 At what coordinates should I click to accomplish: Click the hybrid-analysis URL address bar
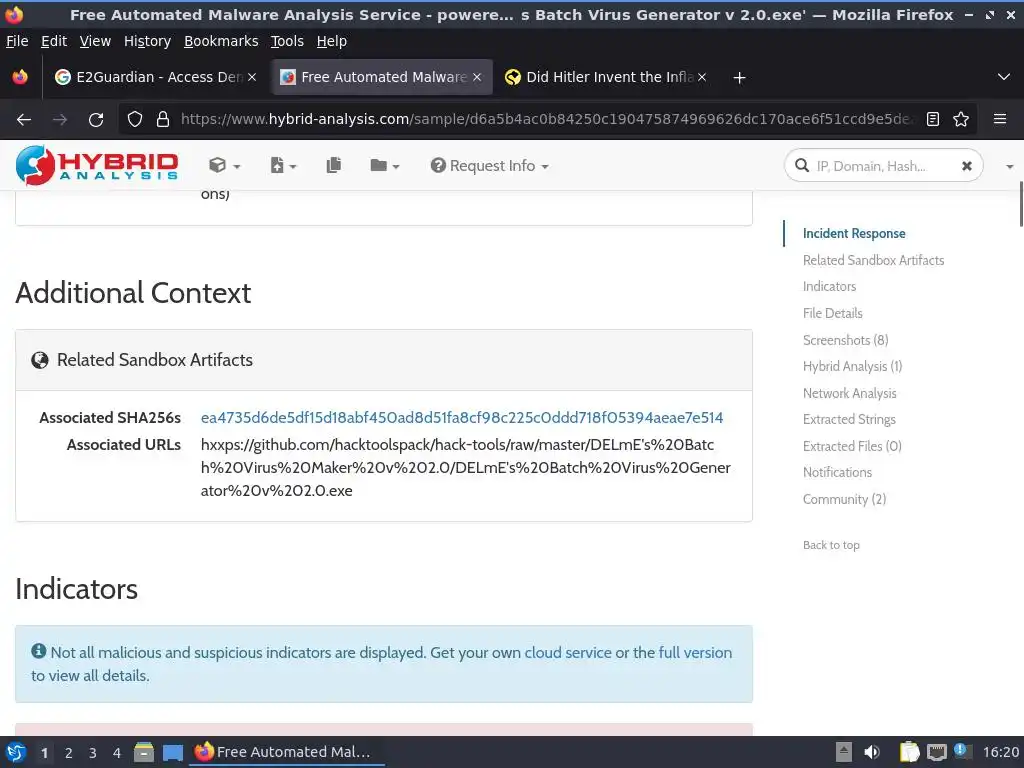tap(547, 120)
